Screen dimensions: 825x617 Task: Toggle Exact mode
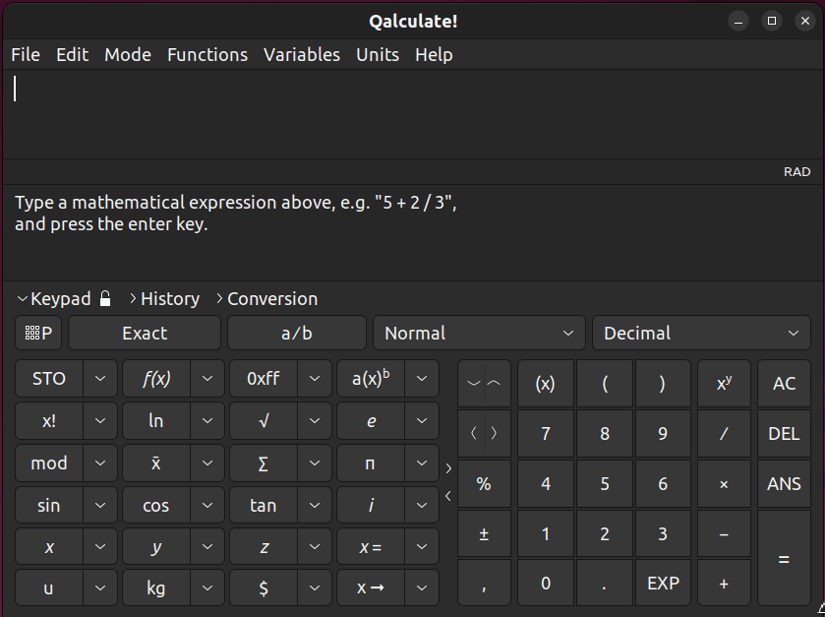point(144,333)
